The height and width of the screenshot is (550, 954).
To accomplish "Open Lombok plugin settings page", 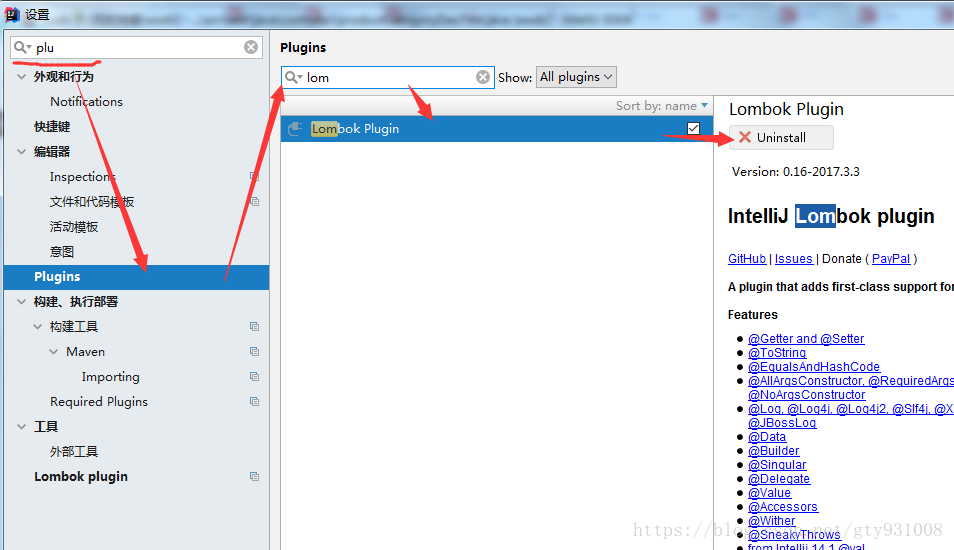I will tap(81, 476).
